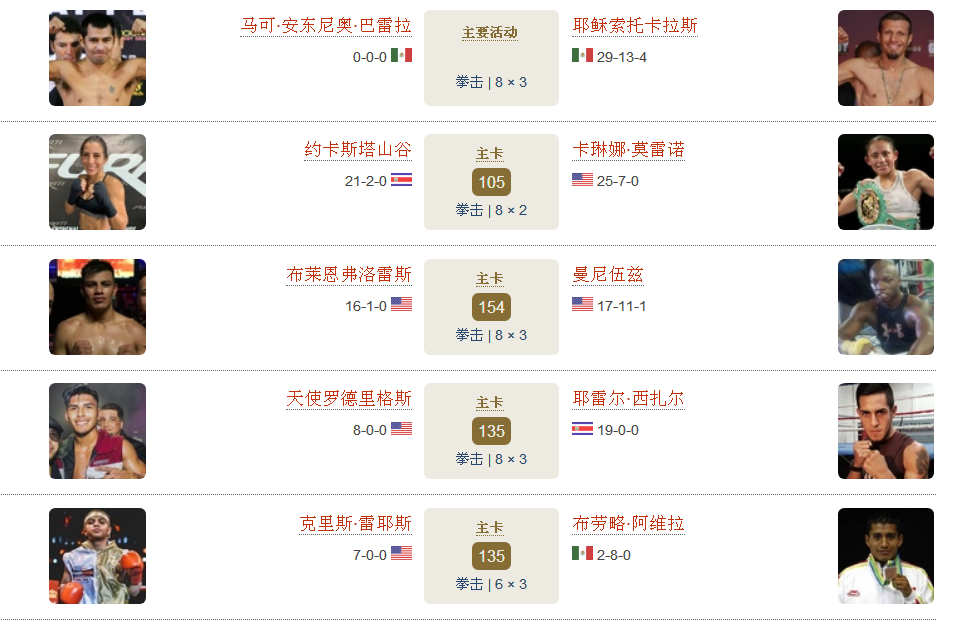This screenshot has width=960, height=627.
Task: Click Costa Rica flag beside 21-2-0 record
Action: pyautogui.click(x=402, y=179)
